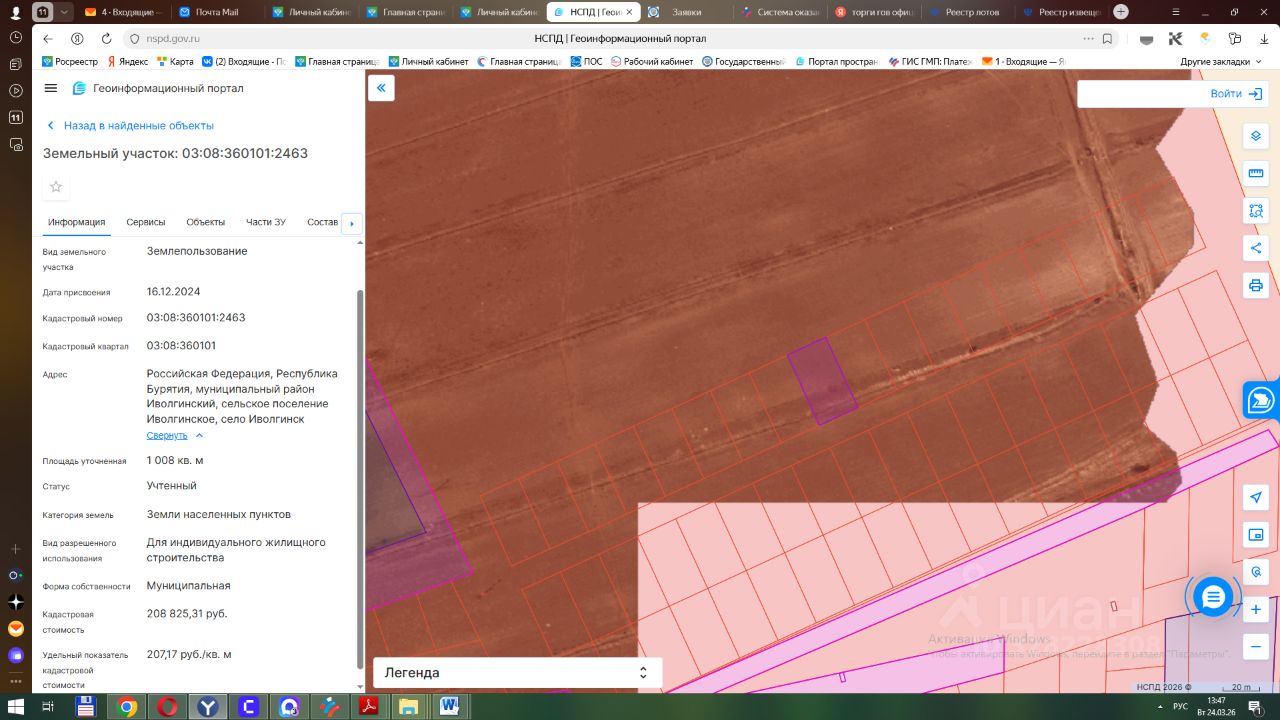Print the current map view
Screen dimensions: 1280x720
1256,286
